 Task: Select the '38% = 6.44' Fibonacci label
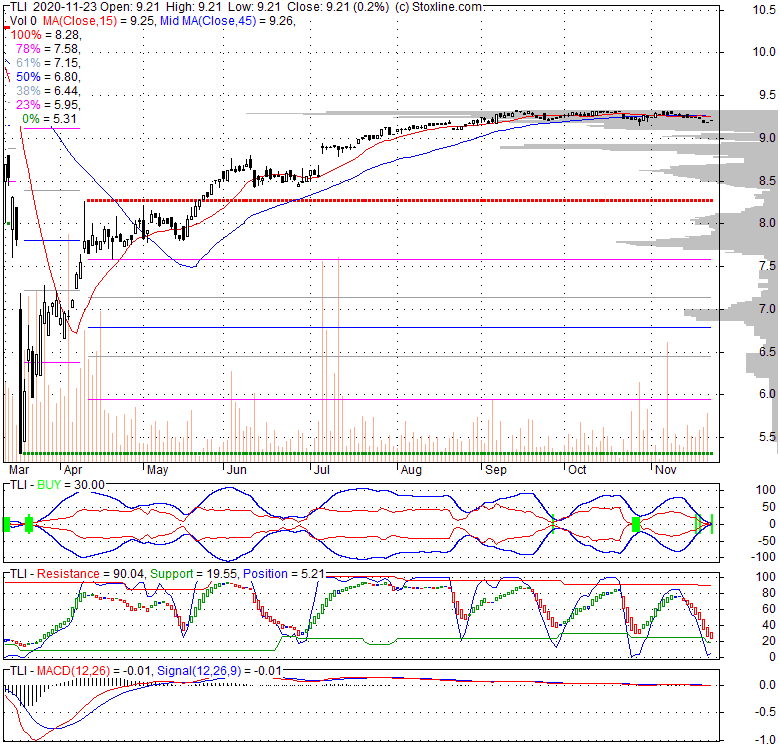(48, 91)
